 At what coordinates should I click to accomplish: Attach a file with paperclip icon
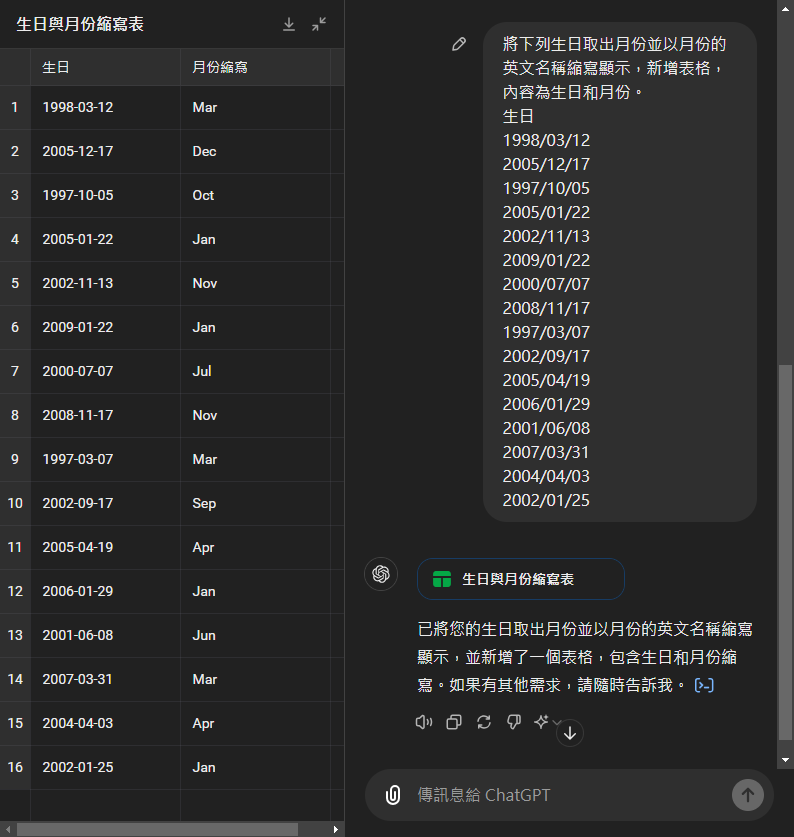393,795
